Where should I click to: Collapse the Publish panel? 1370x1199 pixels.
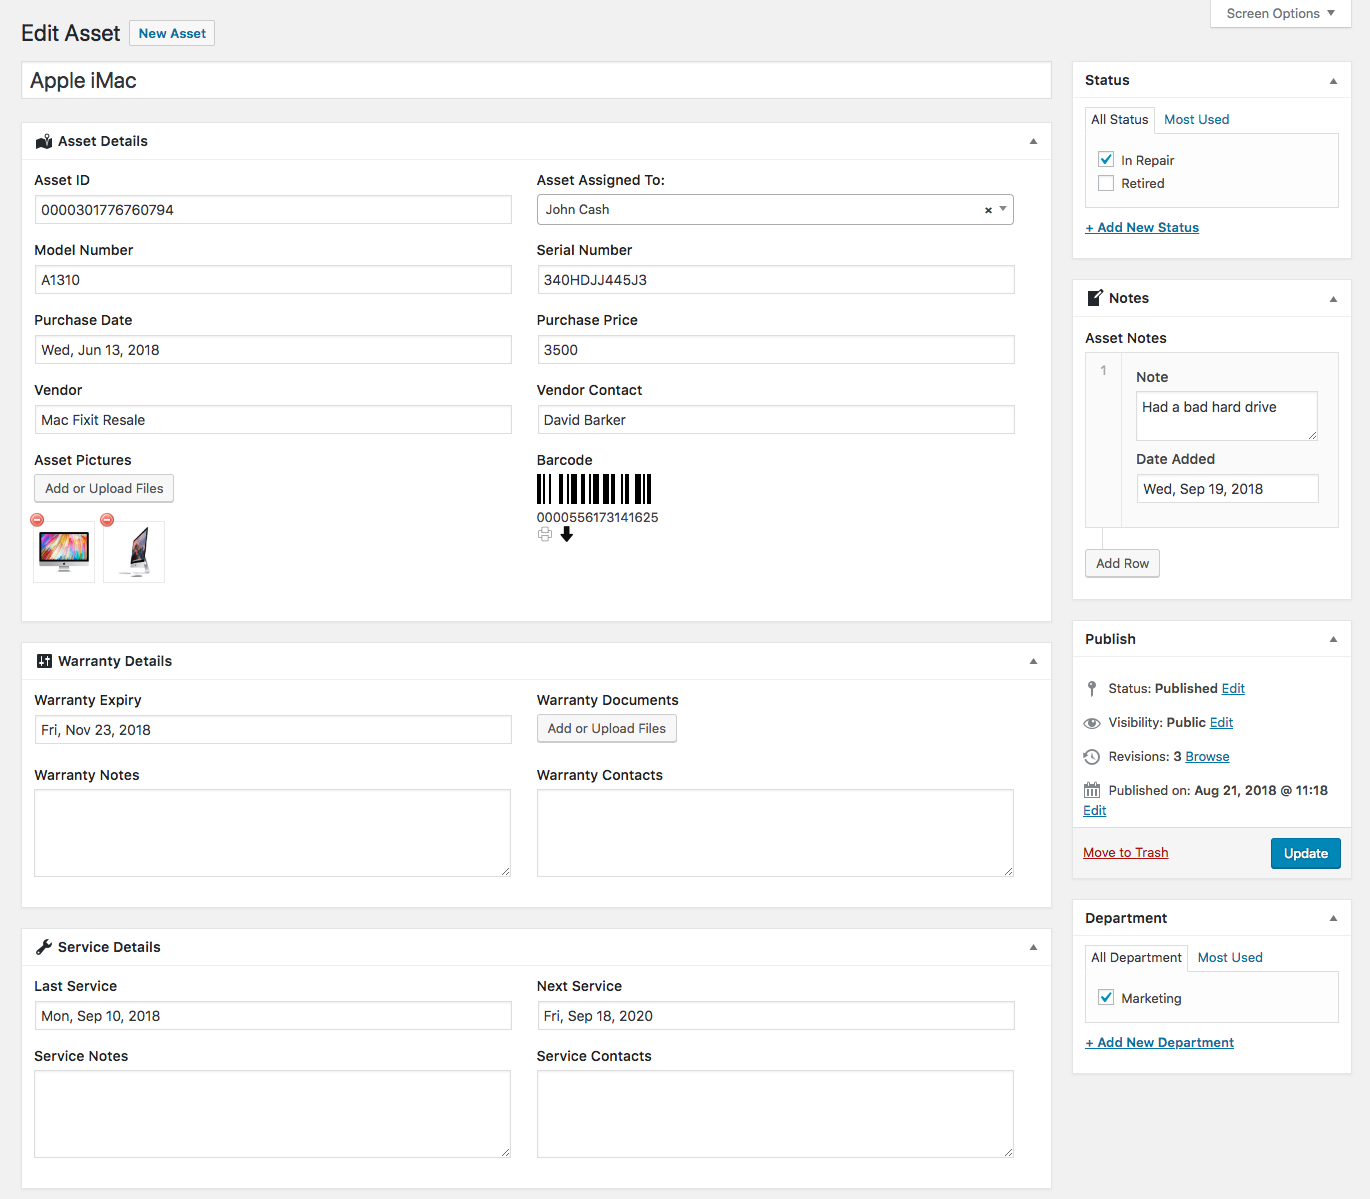[1333, 639]
